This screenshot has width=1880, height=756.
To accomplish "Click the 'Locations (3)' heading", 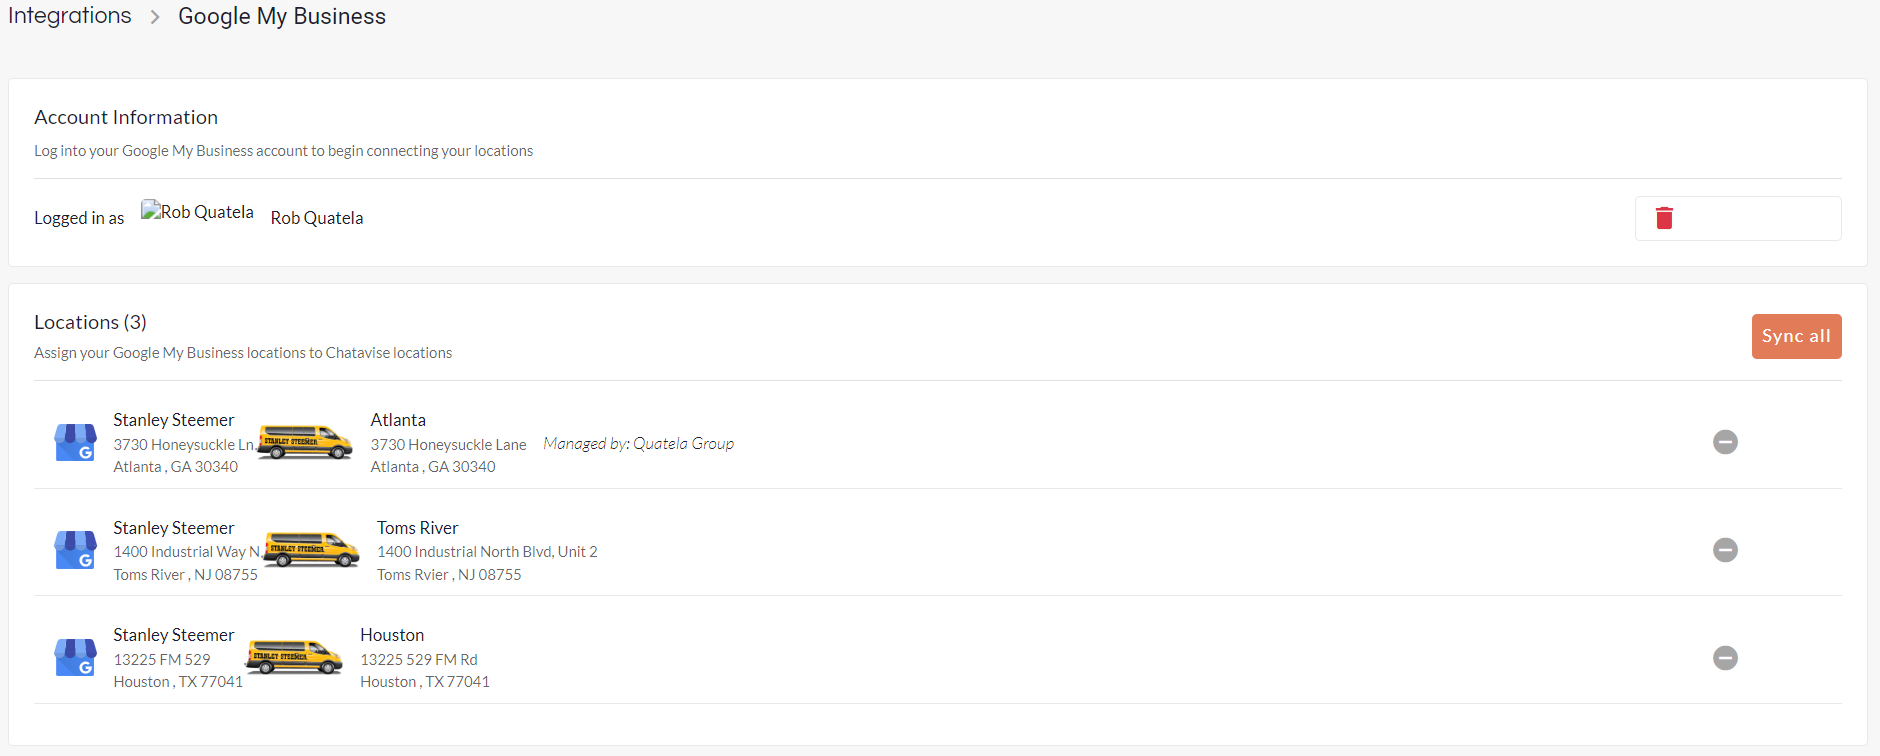I will (x=90, y=322).
